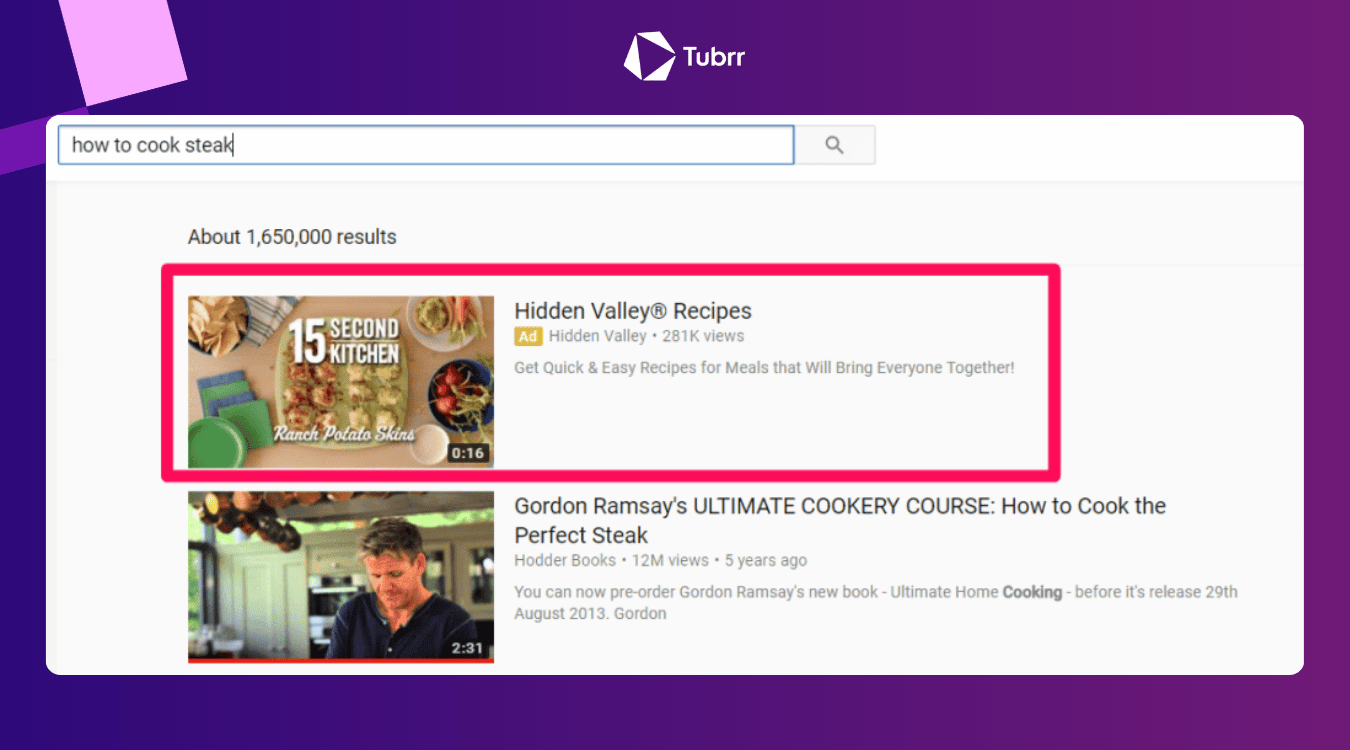1350x750 pixels.
Task: Click the 'Get Quick & Easy Recipes' description
Action: [764, 367]
